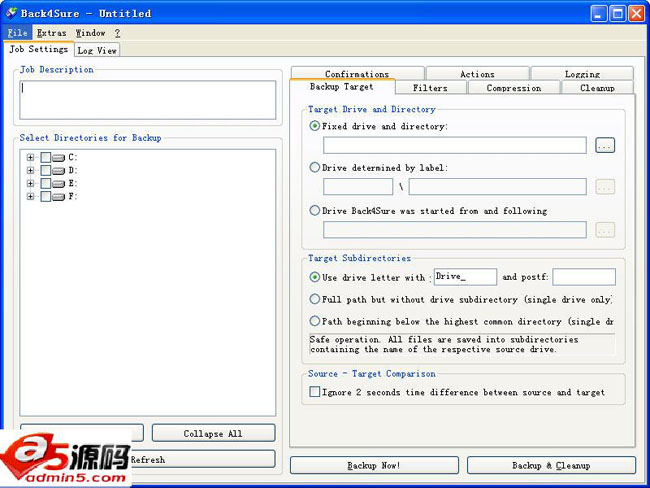Open the File menu
The width and height of the screenshot is (650, 488).
17,33
